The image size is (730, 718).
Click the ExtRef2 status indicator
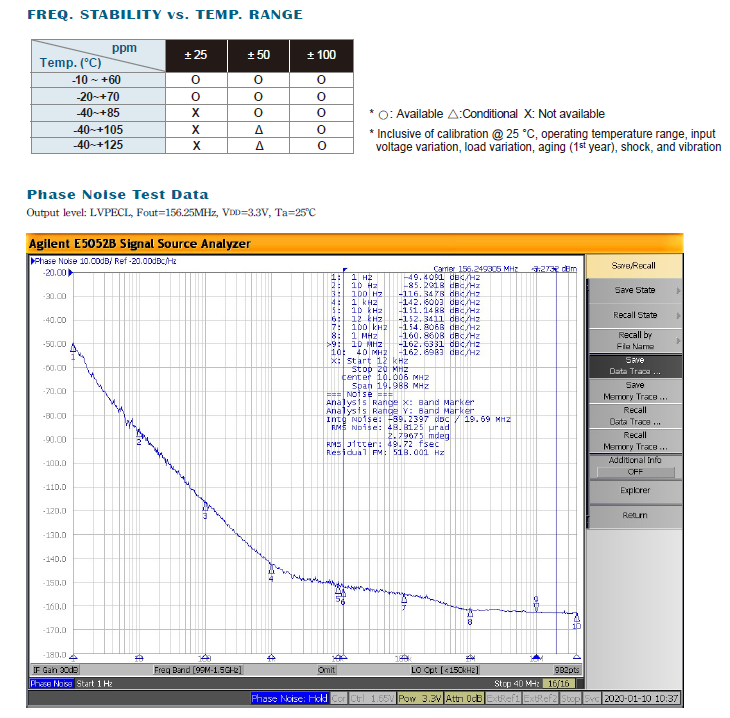click(540, 698)
